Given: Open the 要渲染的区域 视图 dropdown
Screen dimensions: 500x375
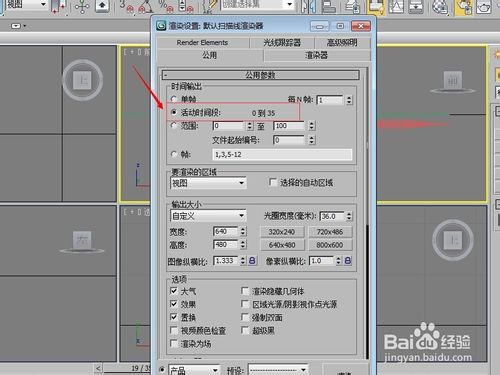Looking at the screenshot, I should click(208, 183).
